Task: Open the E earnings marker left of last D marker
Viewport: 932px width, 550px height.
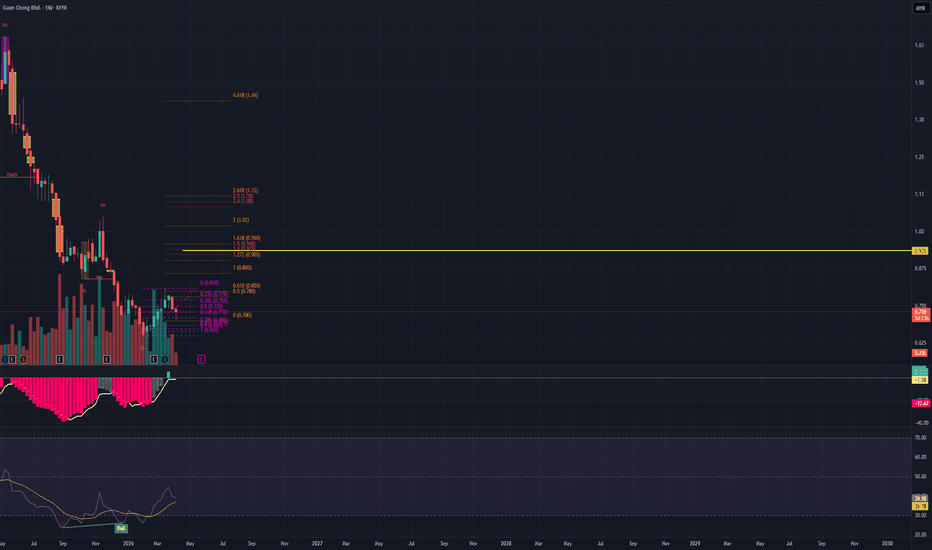Action: [x=154, y=359]
